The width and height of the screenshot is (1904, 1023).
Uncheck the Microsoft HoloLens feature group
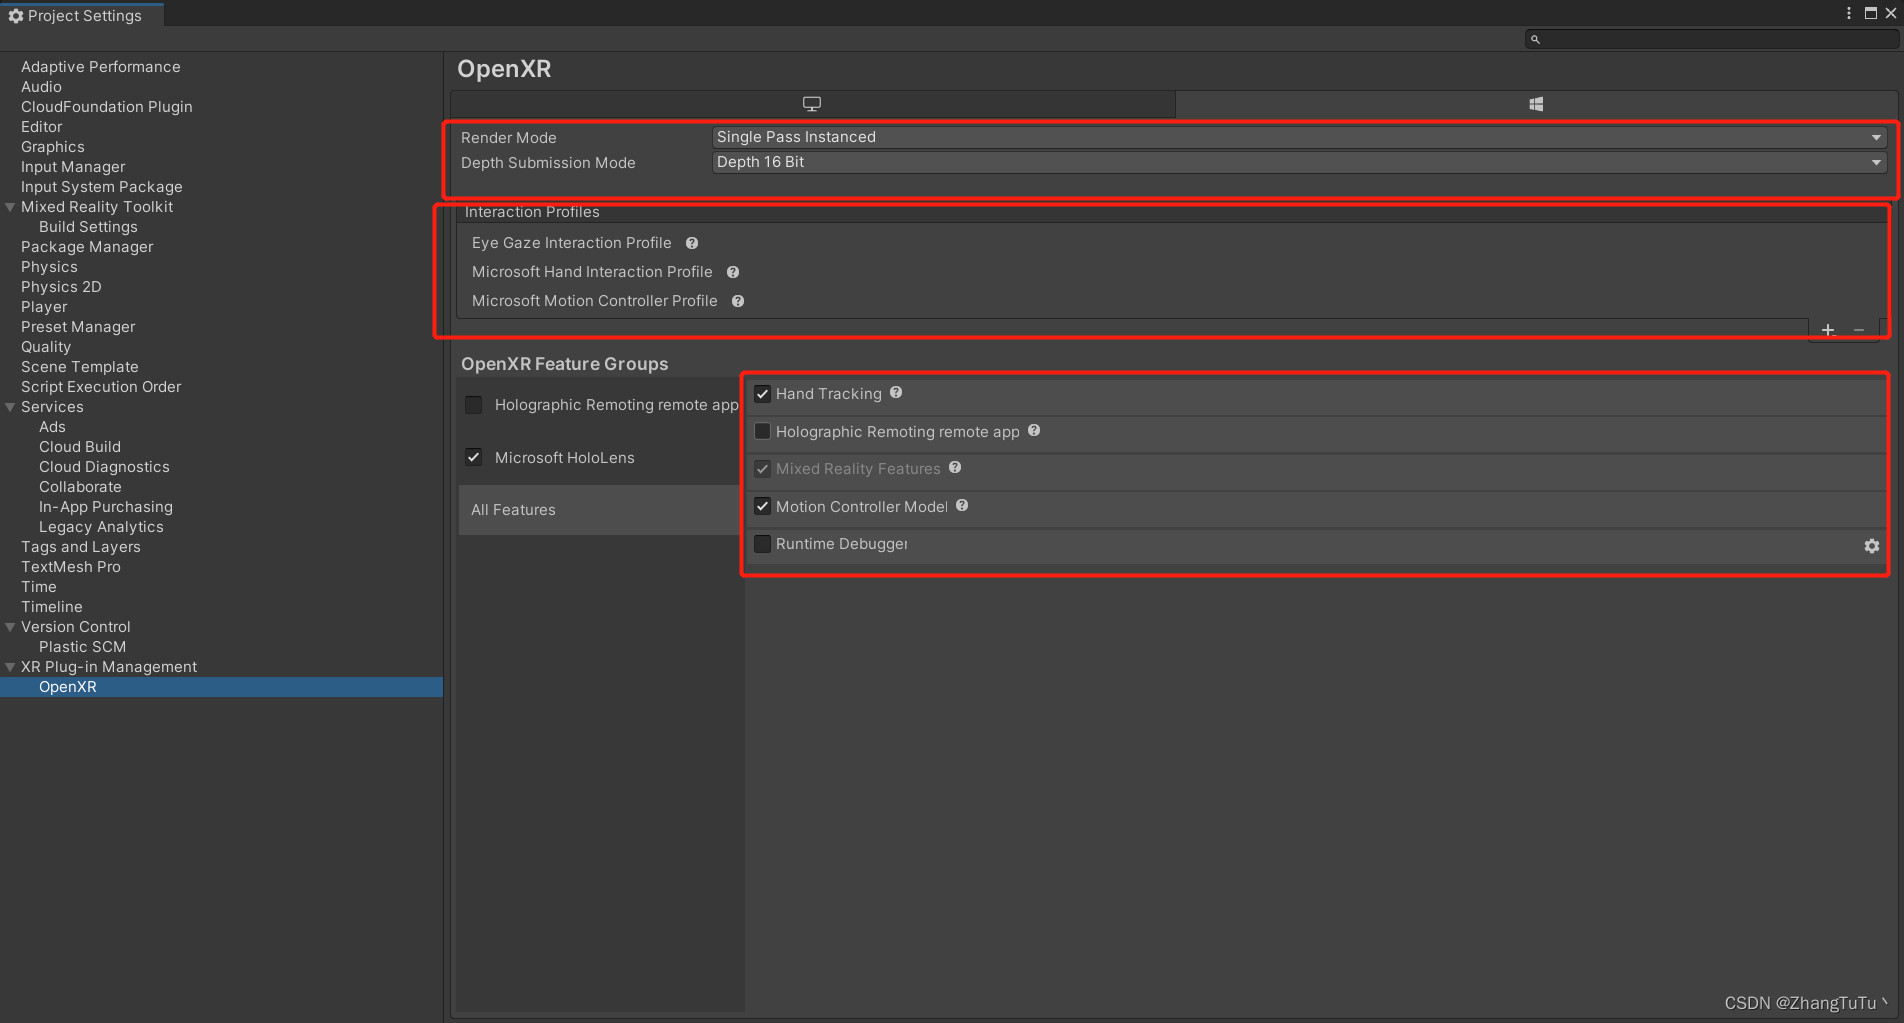[473, 457]
